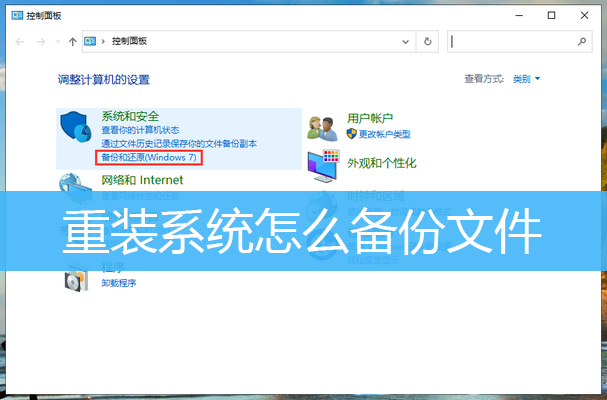Click the refresh icon beside address bar

[x=427, y=41]
